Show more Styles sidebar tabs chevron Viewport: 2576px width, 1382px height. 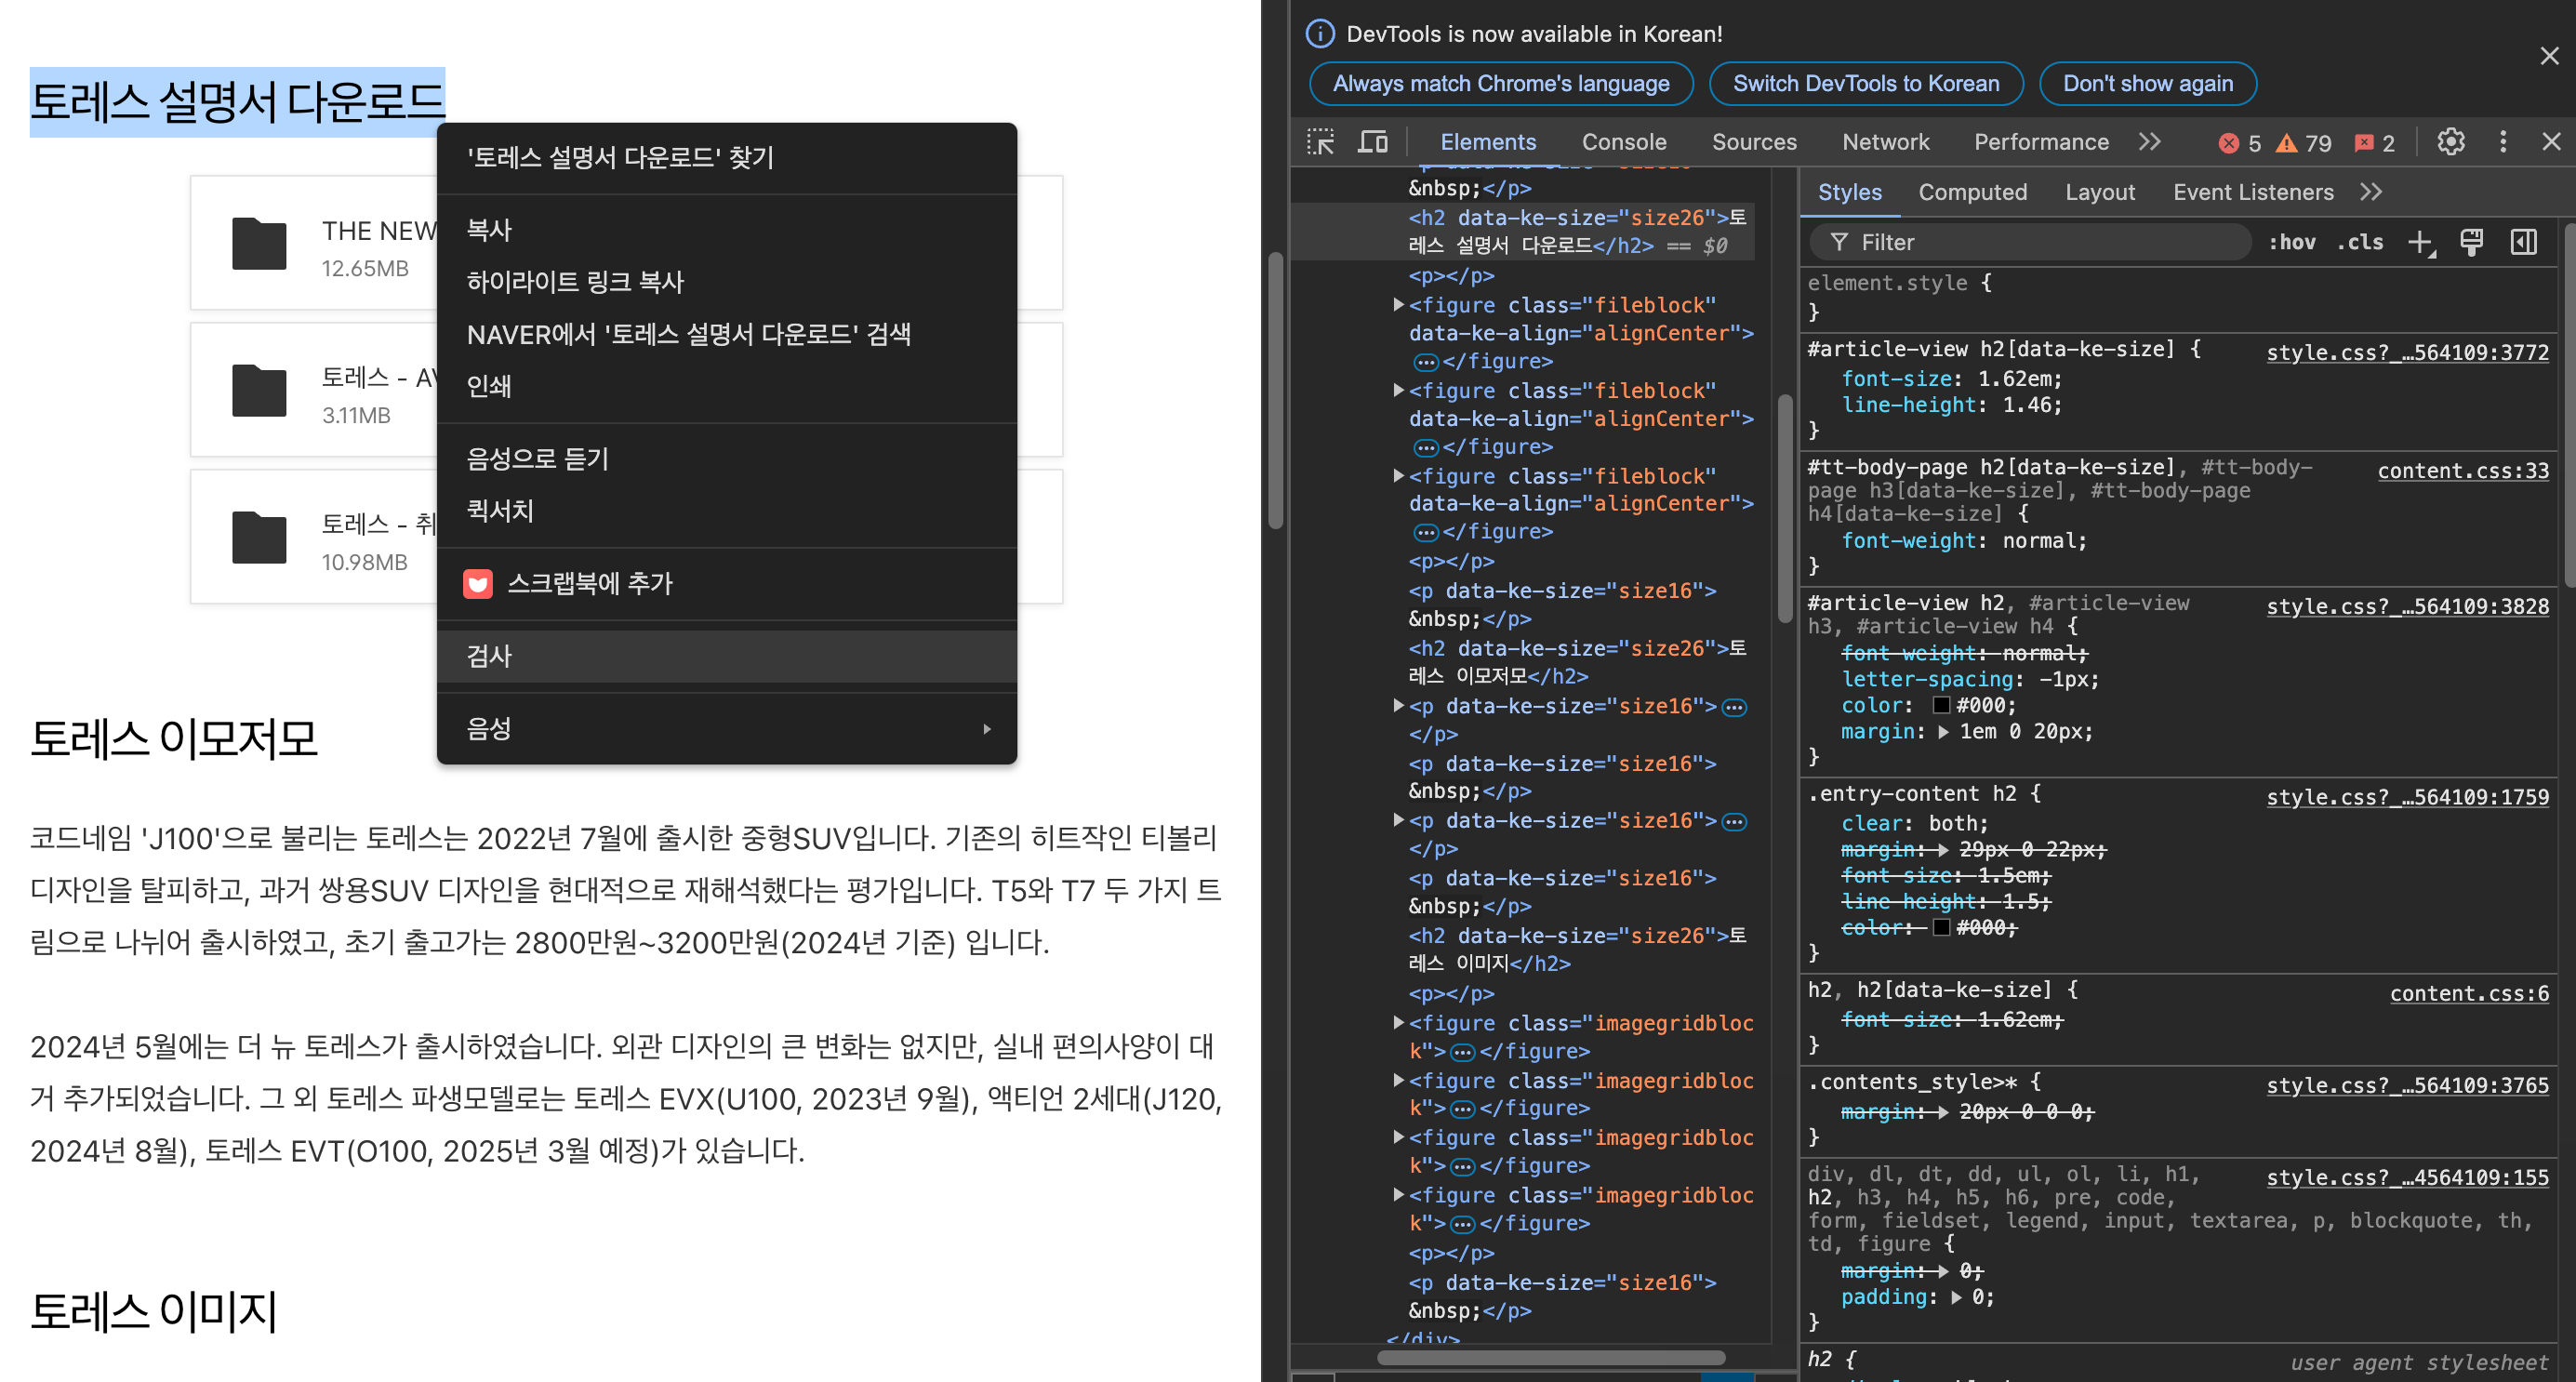[2371, 192]
